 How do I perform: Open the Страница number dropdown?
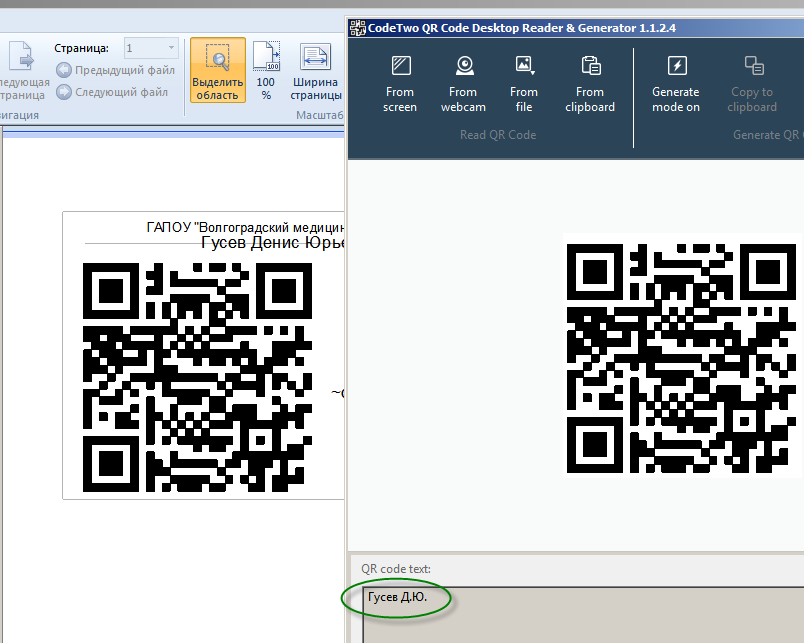[x=171, y=47]
